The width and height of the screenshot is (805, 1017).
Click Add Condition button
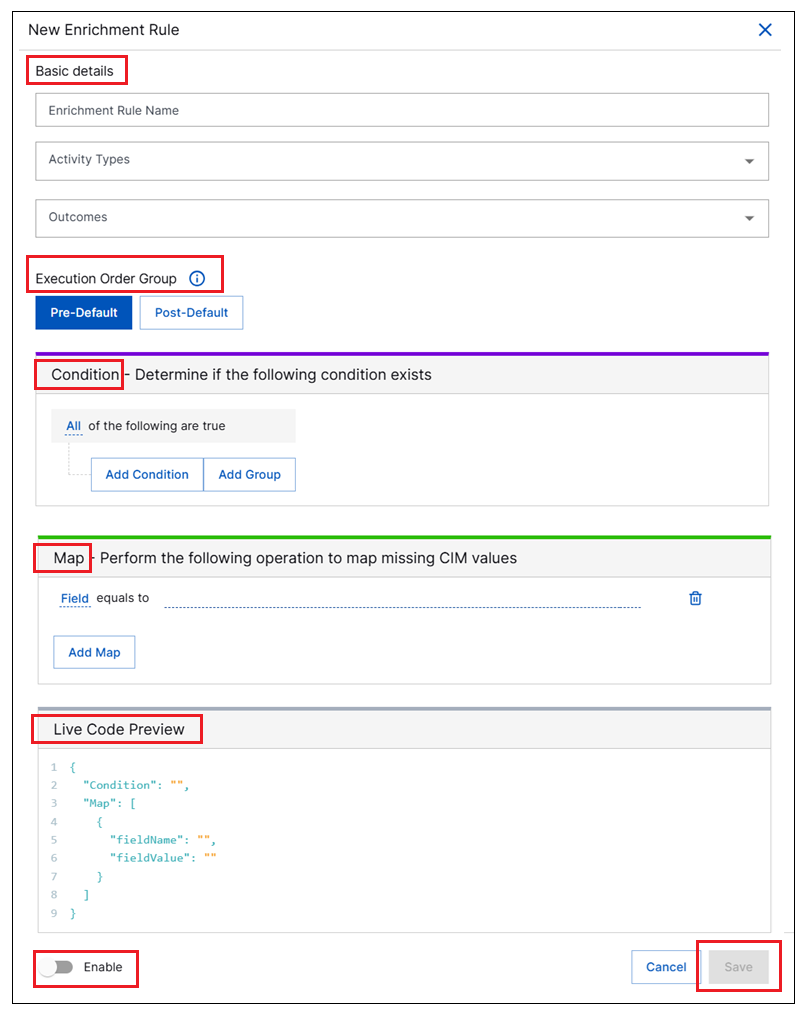coord(147,475)
